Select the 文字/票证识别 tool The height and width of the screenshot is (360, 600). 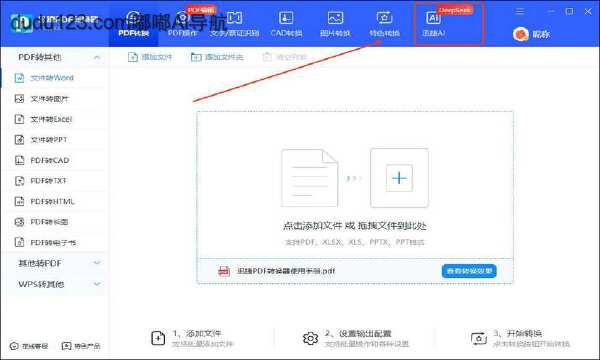pos(234,24)
